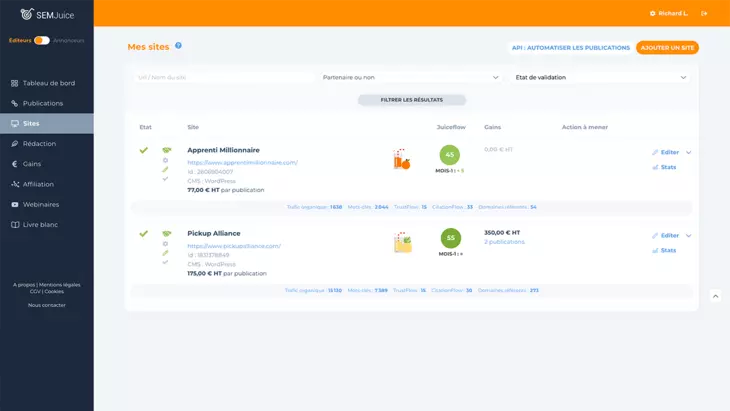Click the Juiceflow column header

click(451, 127)
